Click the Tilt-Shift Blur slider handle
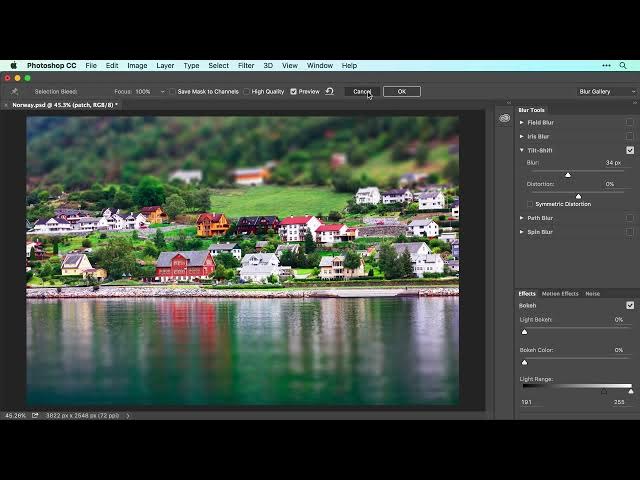 click(x=568, y=175)
